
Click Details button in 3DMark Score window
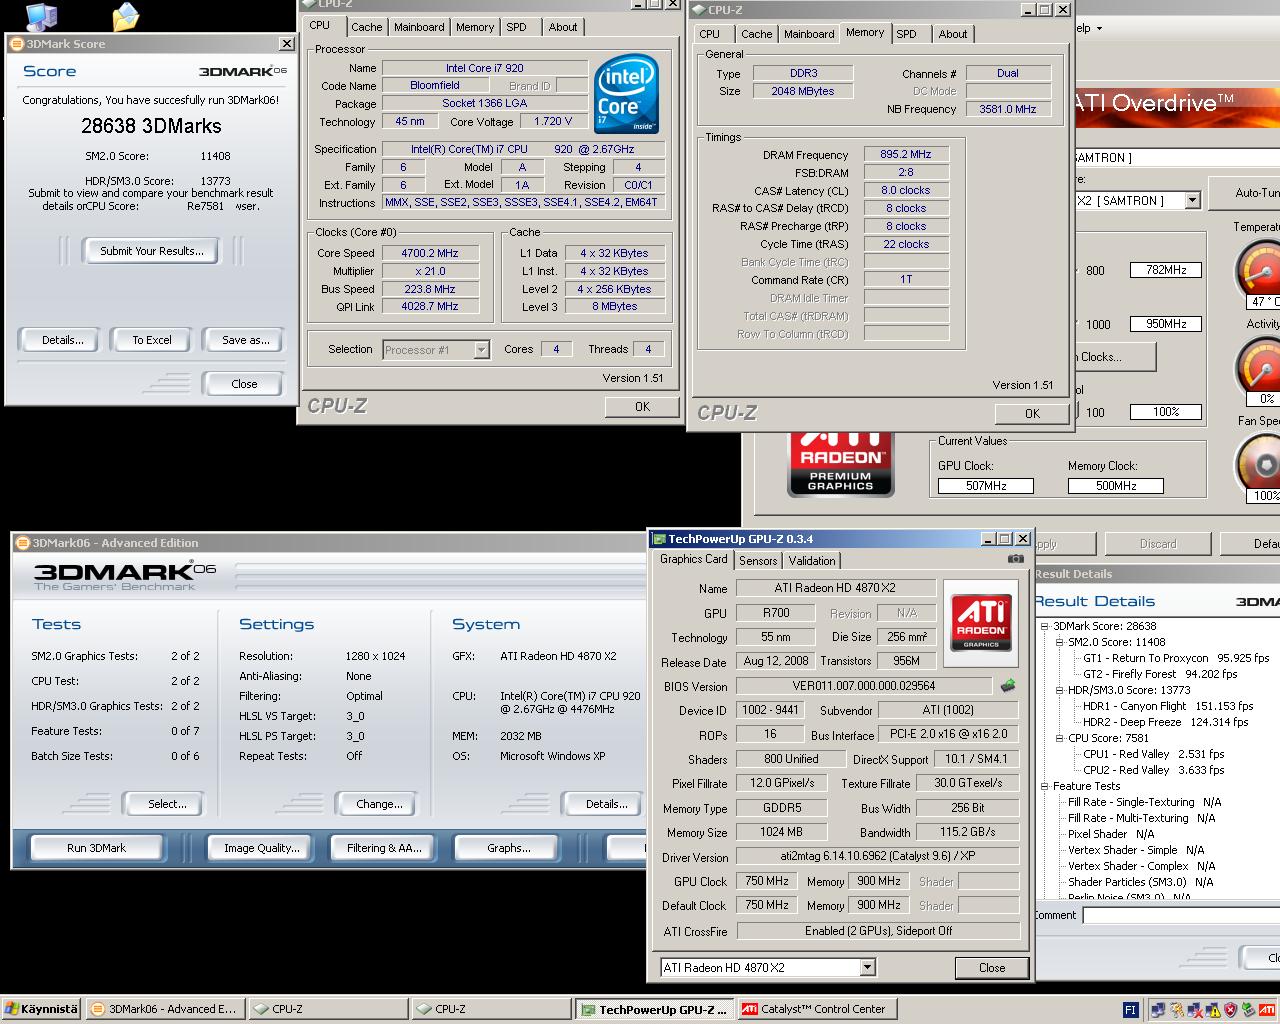63,340
